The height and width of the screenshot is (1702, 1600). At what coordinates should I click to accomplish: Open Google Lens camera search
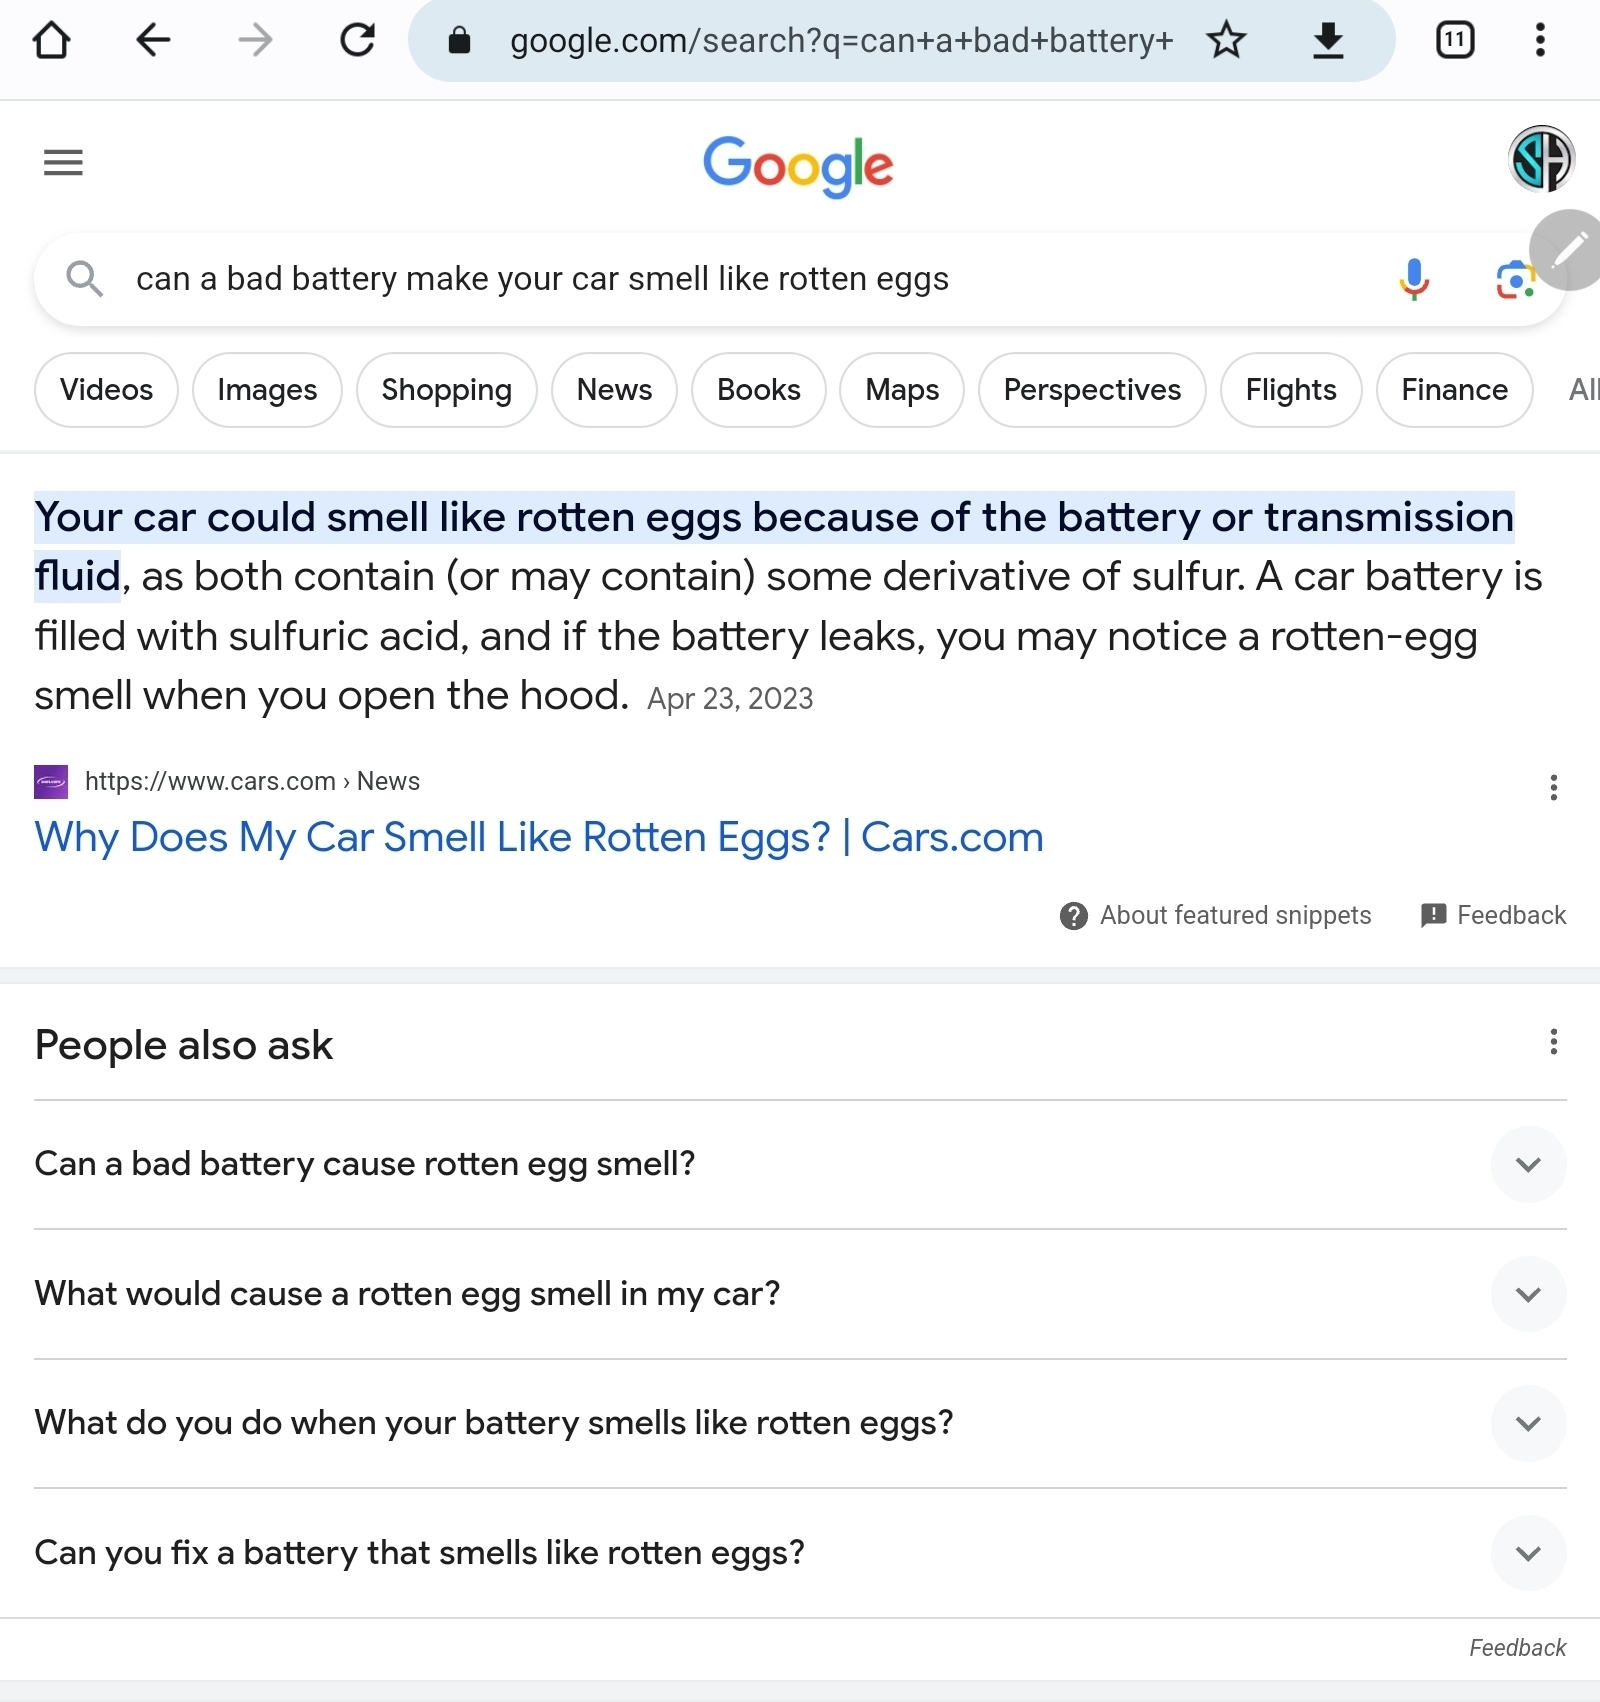click(x=1514, y=280)
